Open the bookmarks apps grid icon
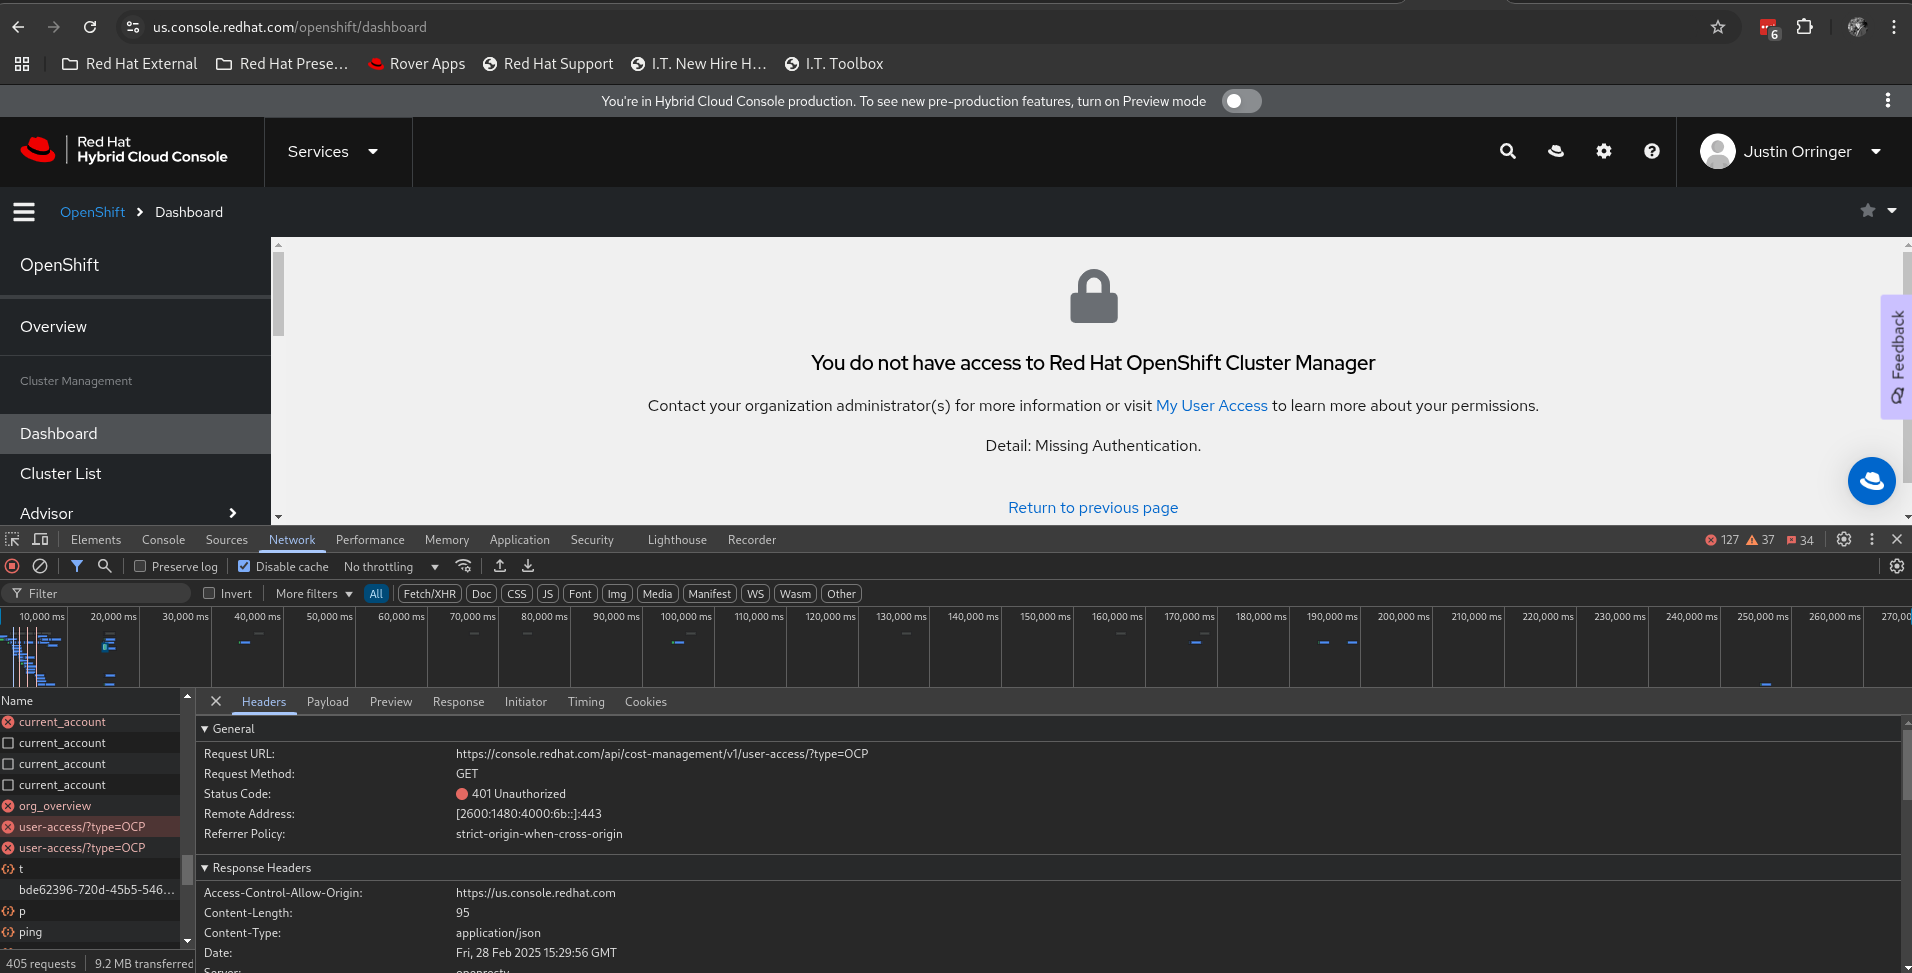 (22, 64)
